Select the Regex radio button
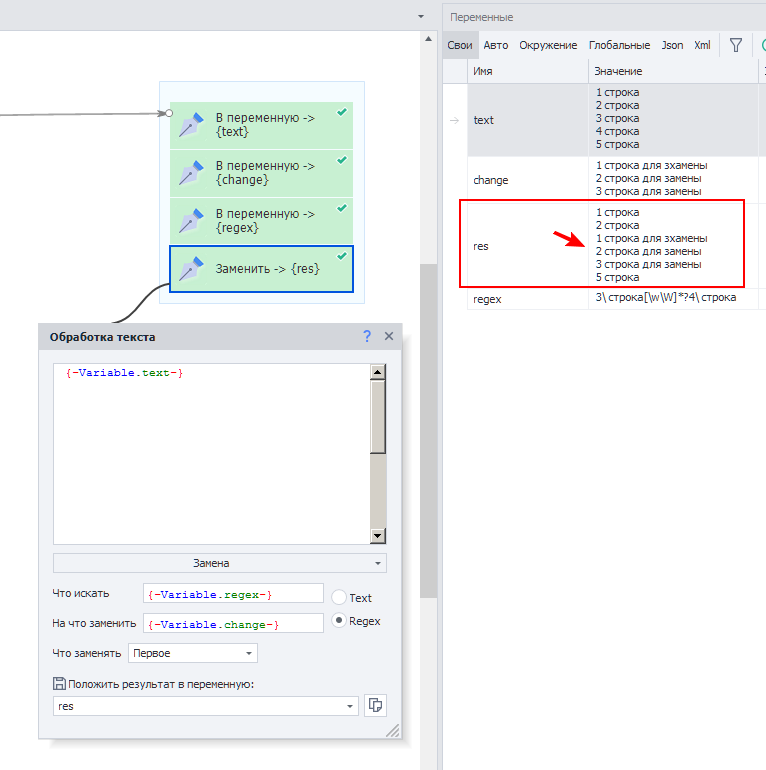766x770 pixels. pos(339,620)
